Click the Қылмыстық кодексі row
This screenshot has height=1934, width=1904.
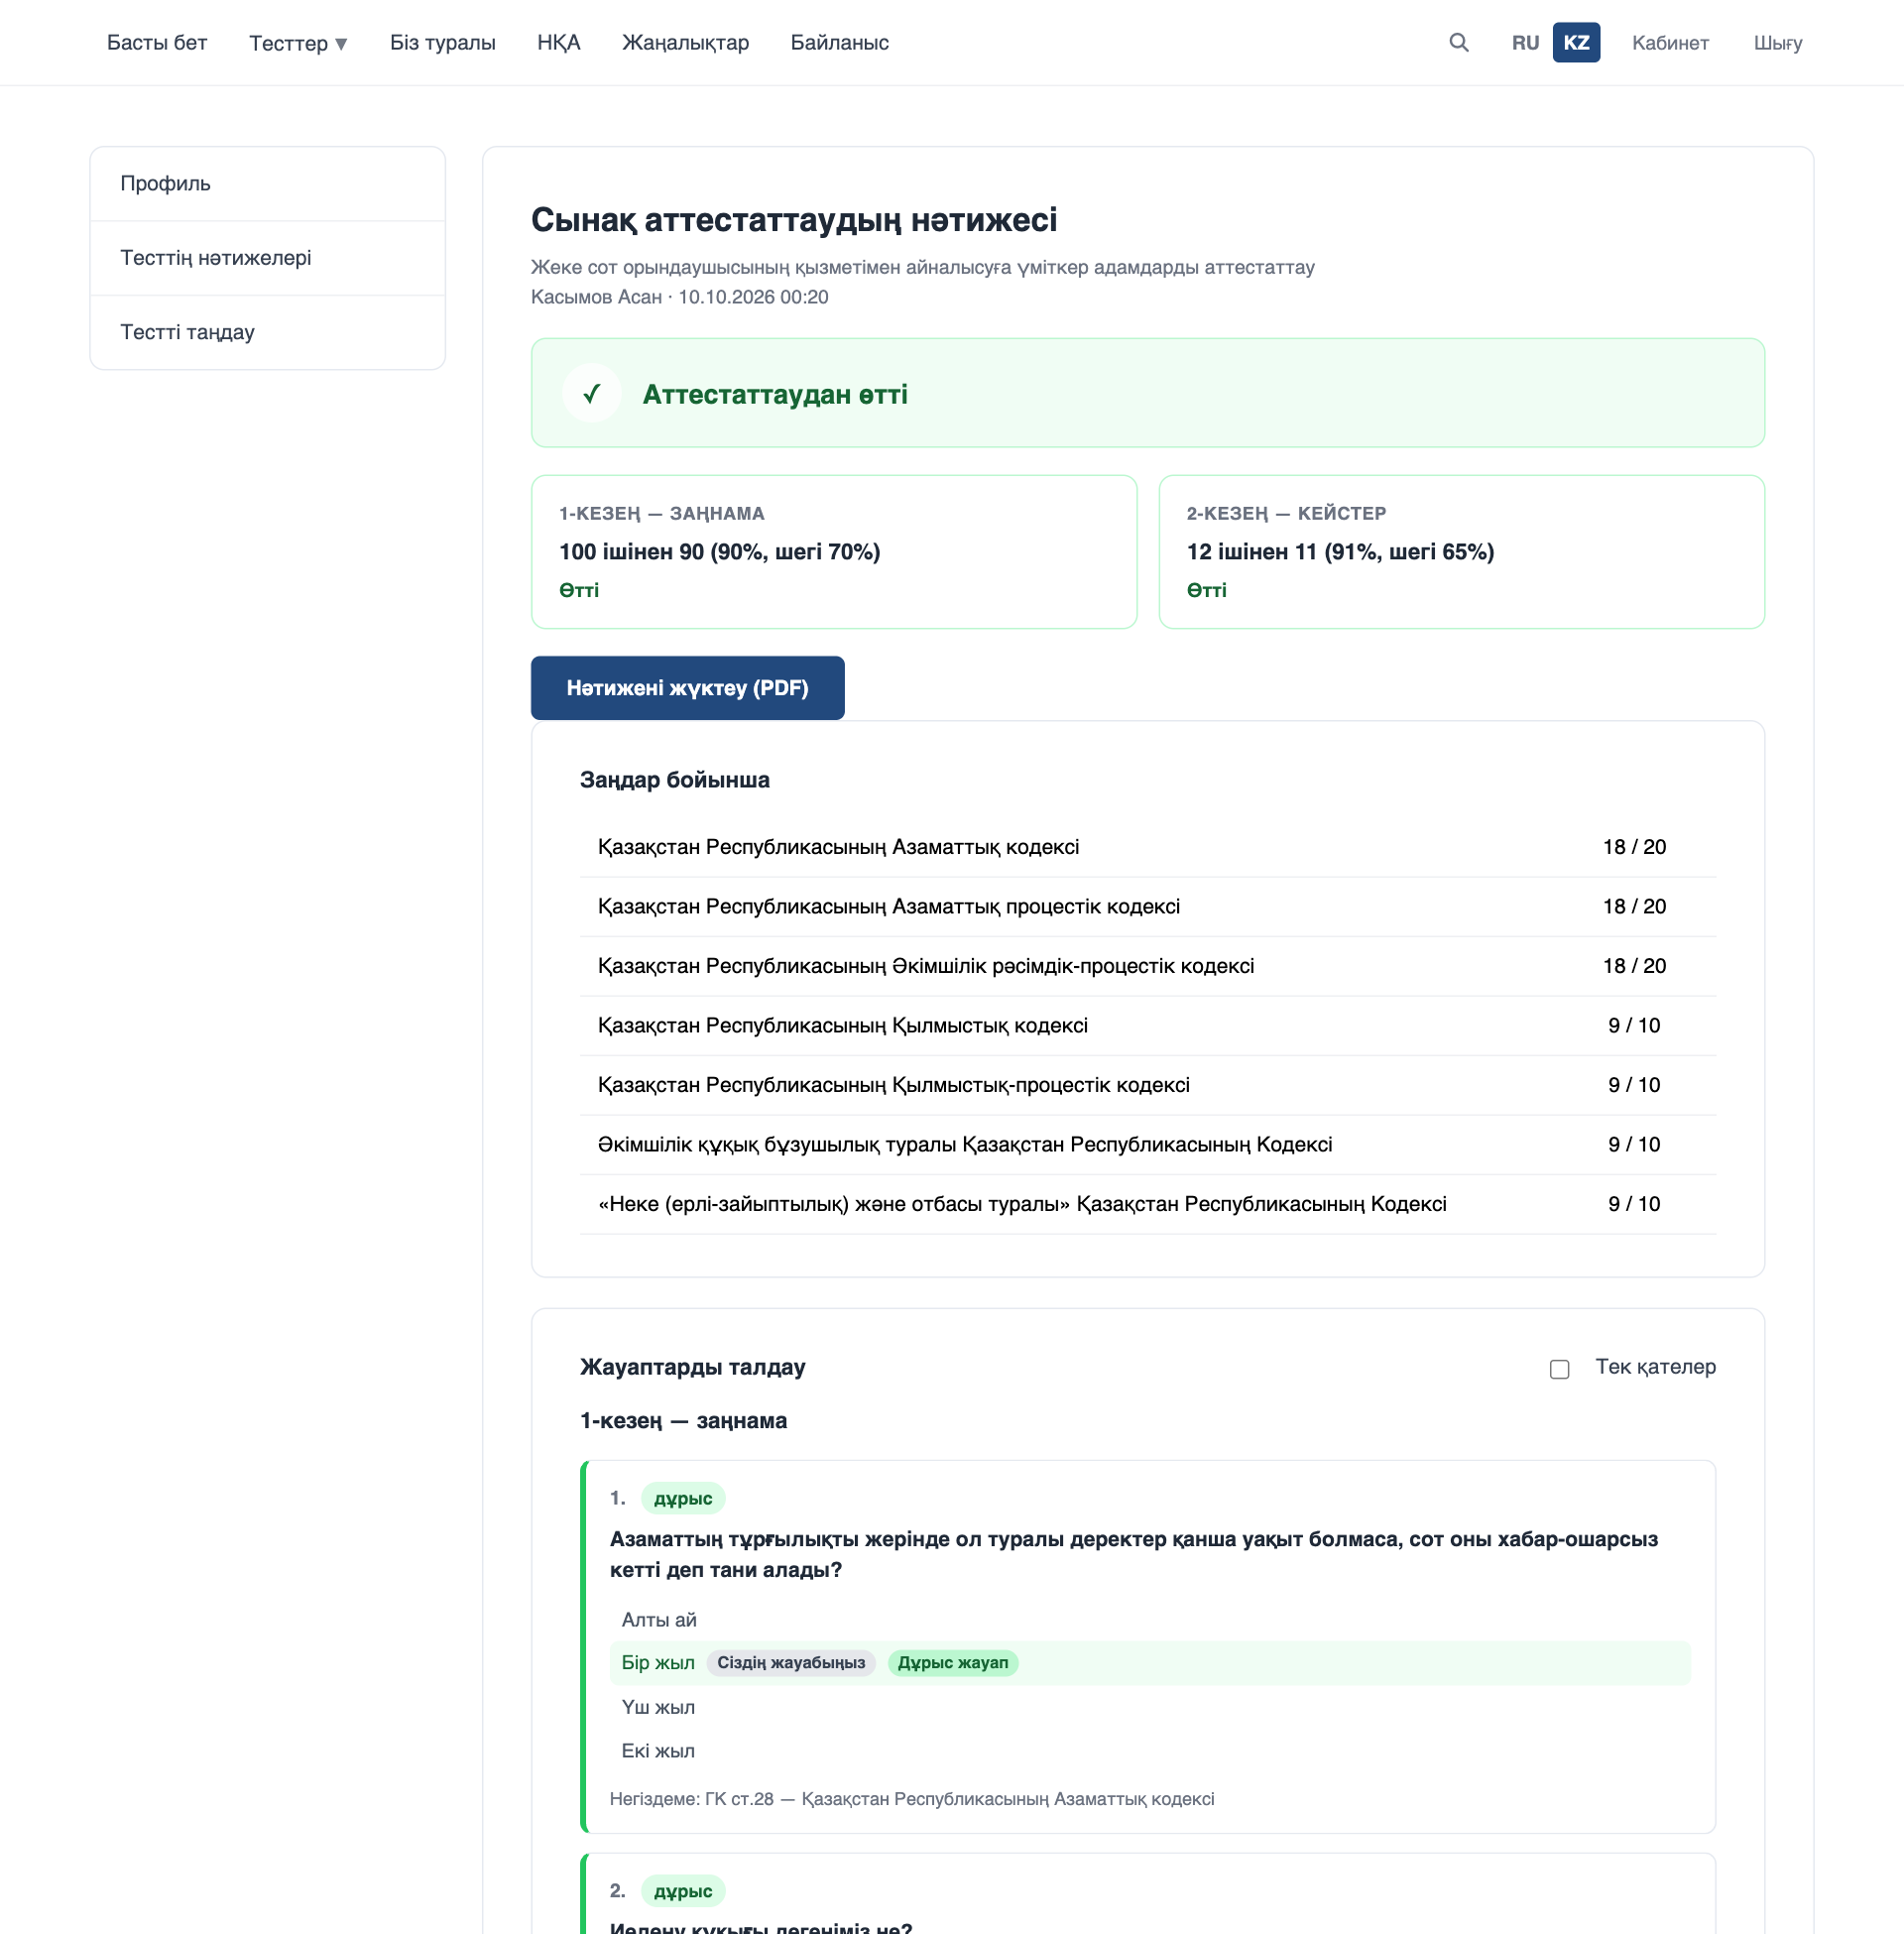(1147, 1025)
